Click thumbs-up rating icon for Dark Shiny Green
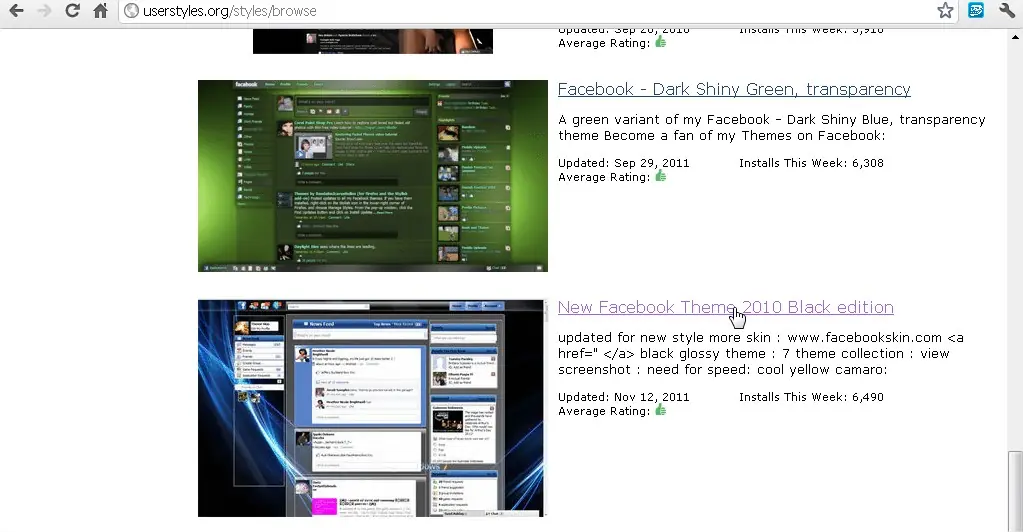 [661, 176]
